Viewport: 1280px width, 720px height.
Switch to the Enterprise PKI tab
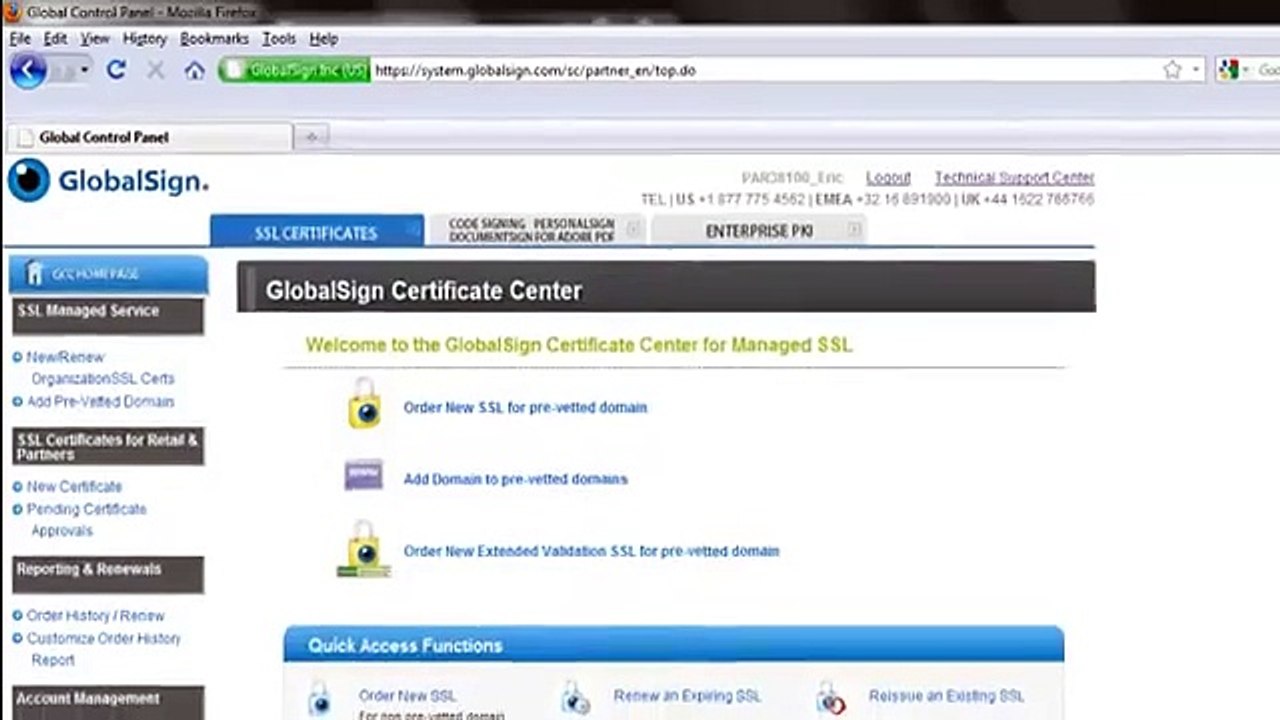pyautogui.click(x=759, y=230)
